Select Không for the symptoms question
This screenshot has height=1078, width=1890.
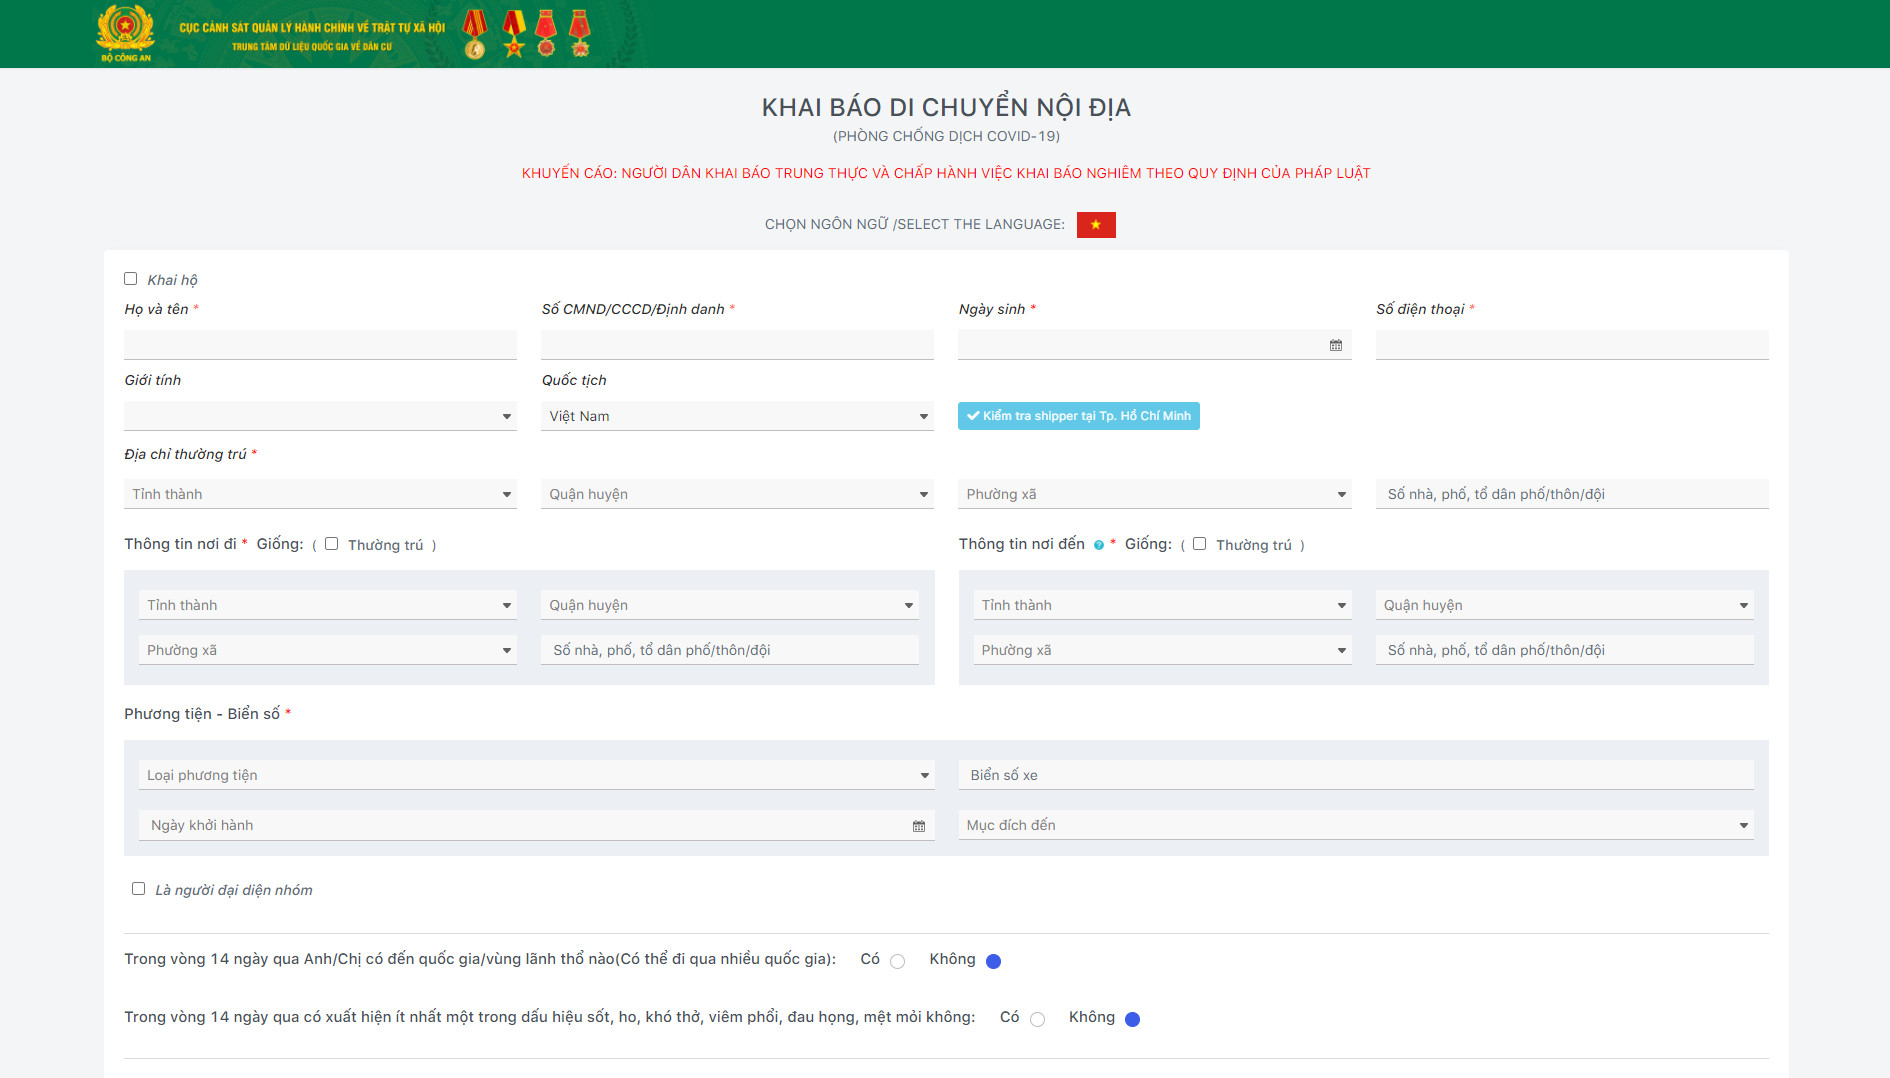[x=1132, y=1019]
